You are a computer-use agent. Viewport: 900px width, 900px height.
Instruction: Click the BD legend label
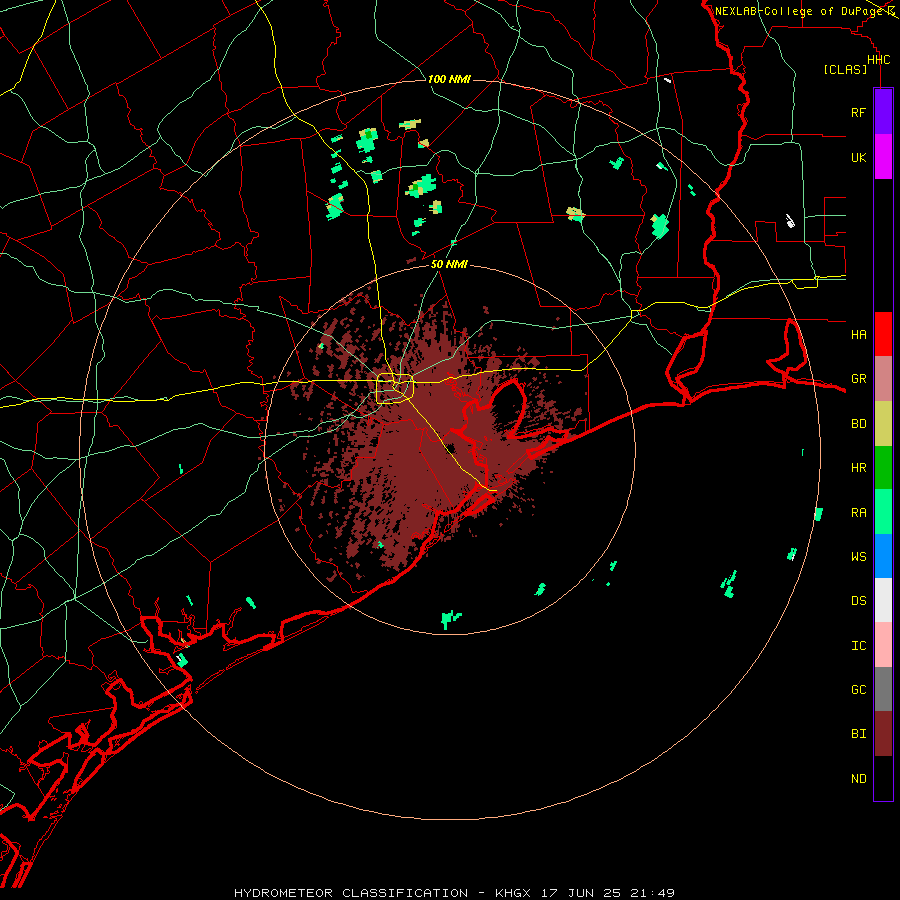click(858, 424)
